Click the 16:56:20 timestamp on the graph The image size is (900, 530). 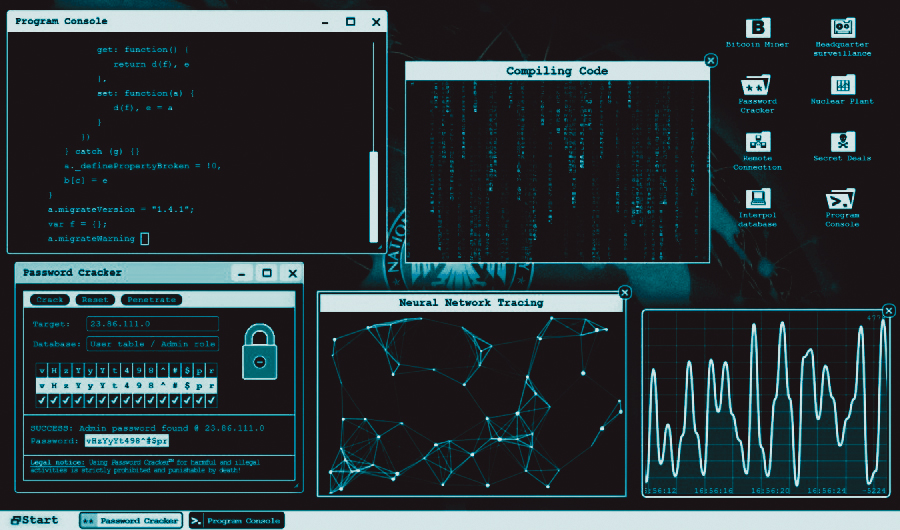tap(770, 491)
